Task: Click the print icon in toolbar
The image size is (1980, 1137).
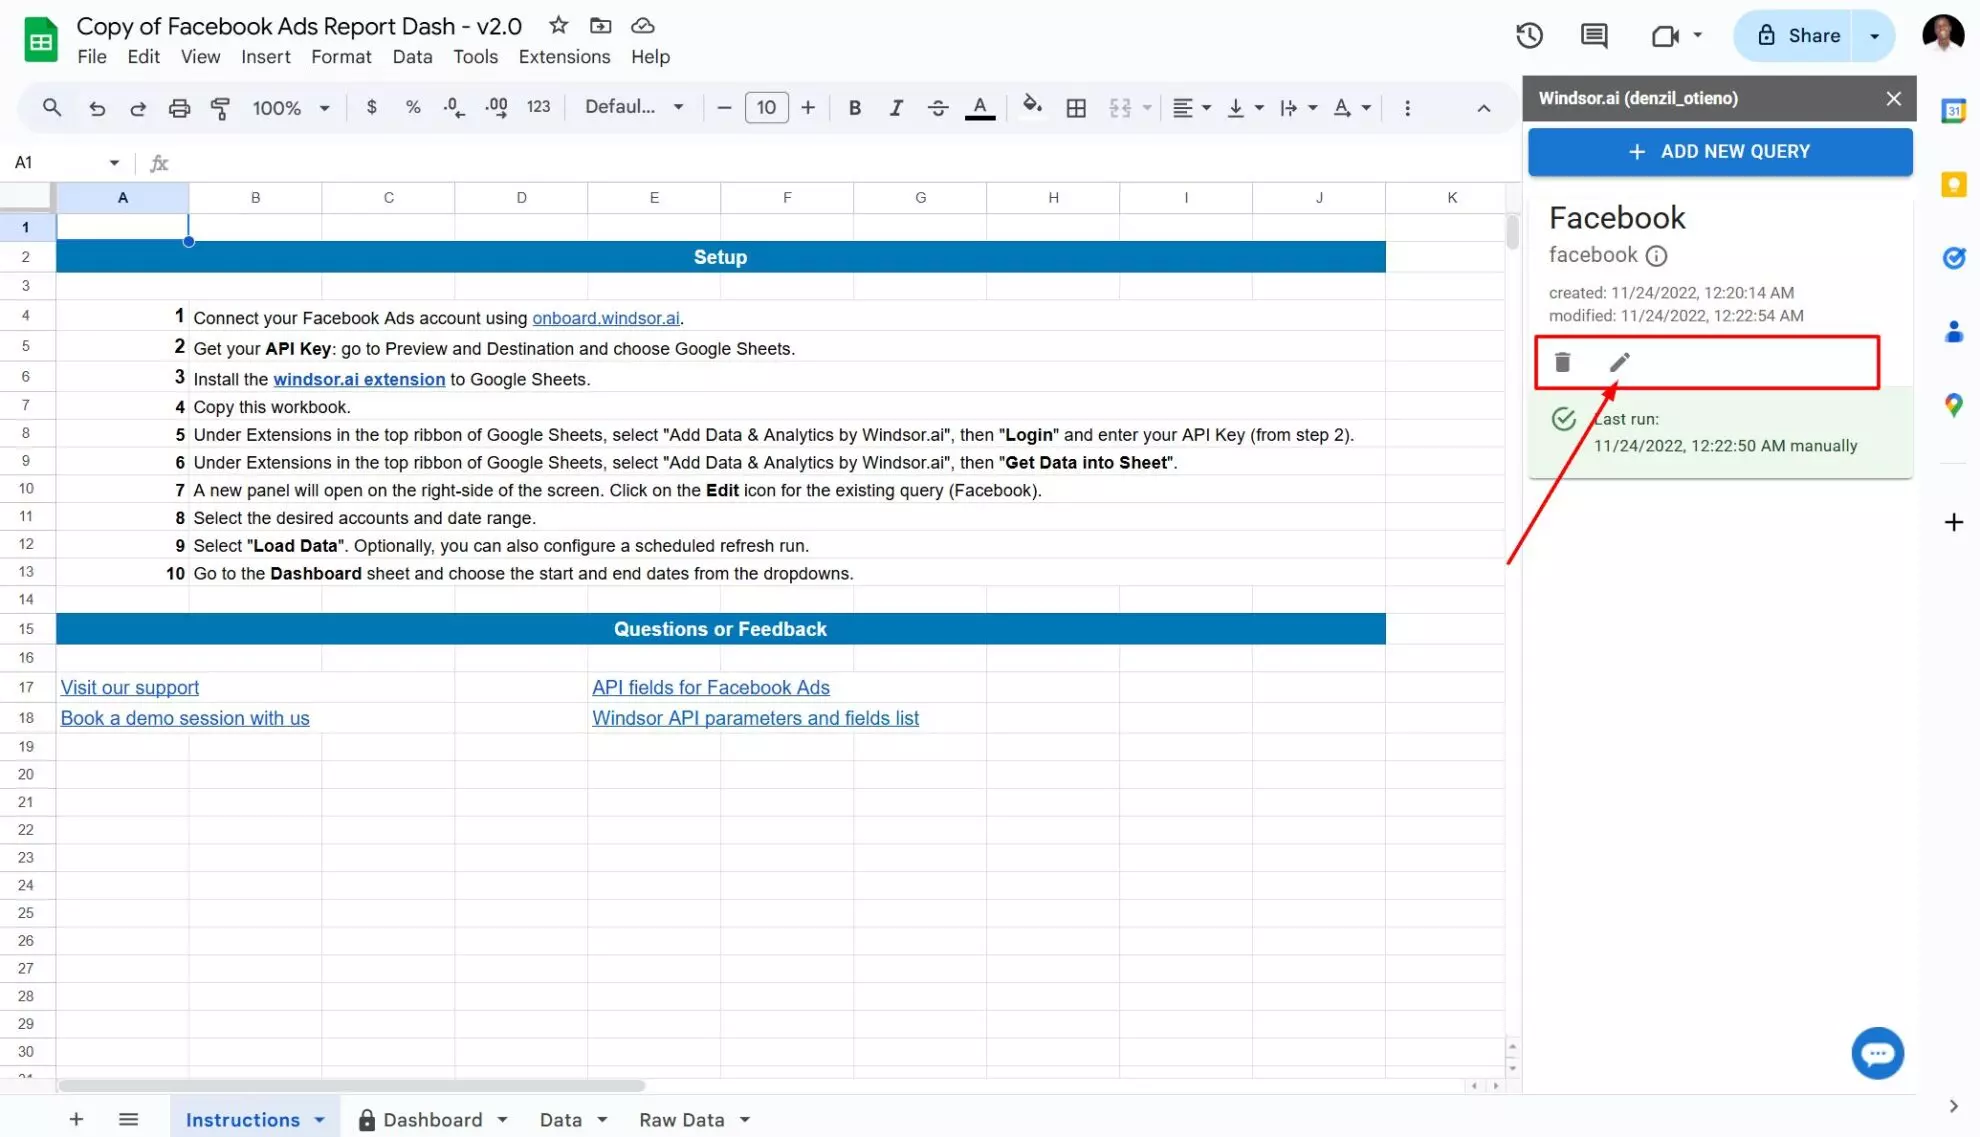Action: (179, 108)
